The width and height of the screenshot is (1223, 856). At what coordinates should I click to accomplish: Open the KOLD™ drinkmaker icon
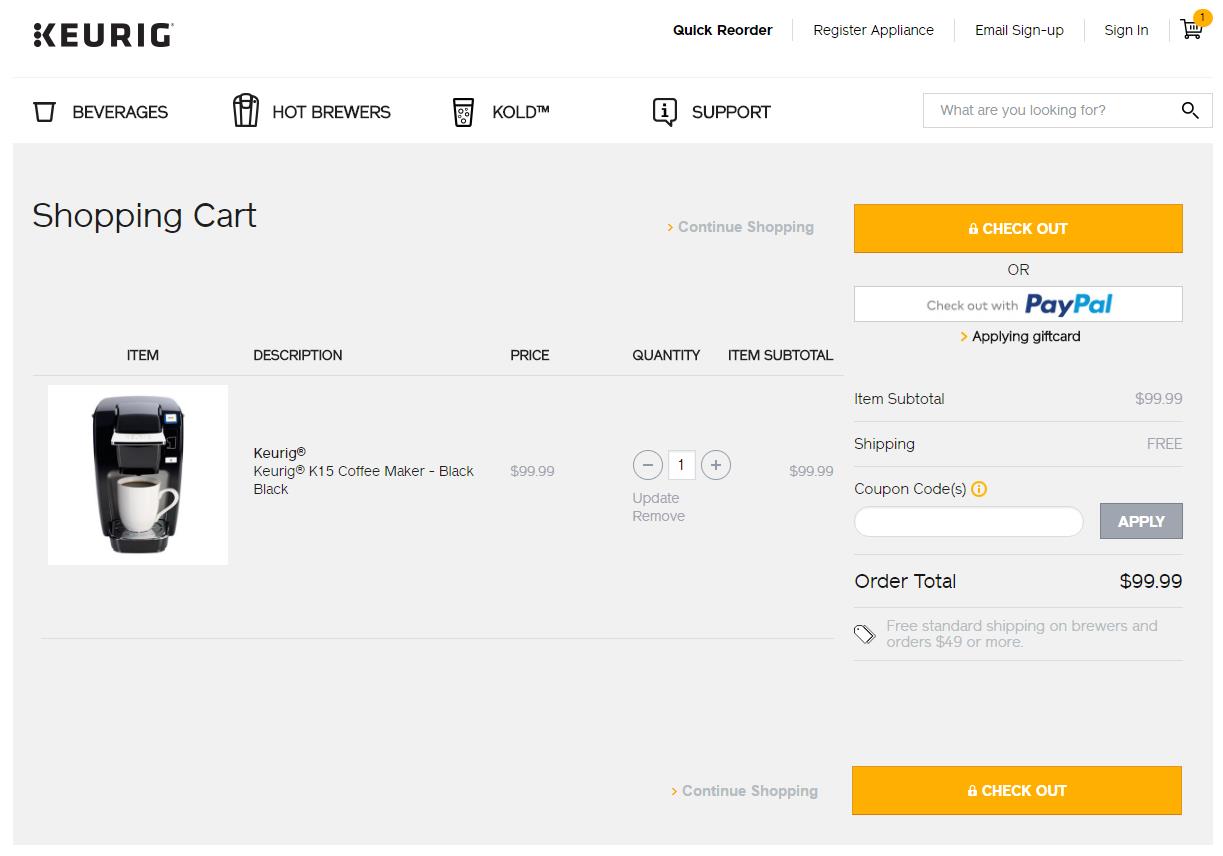point(463,110)
